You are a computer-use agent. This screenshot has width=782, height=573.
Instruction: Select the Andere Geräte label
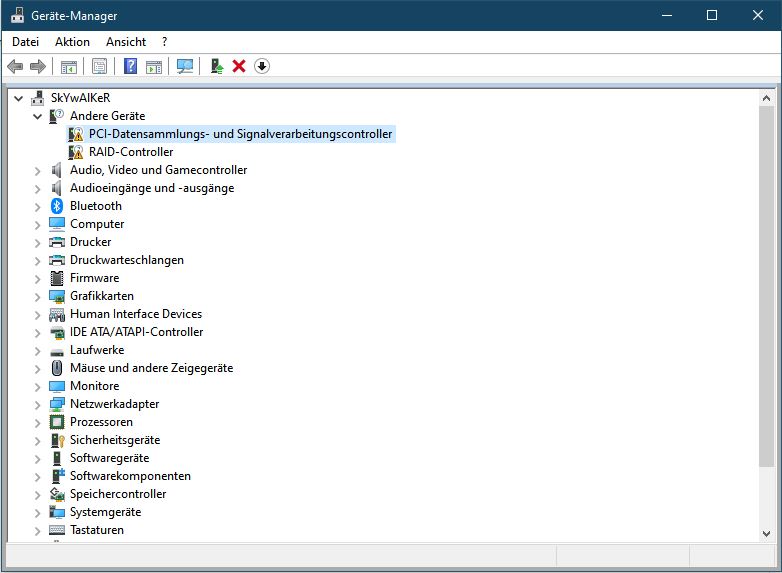click(x=107, y=116)
